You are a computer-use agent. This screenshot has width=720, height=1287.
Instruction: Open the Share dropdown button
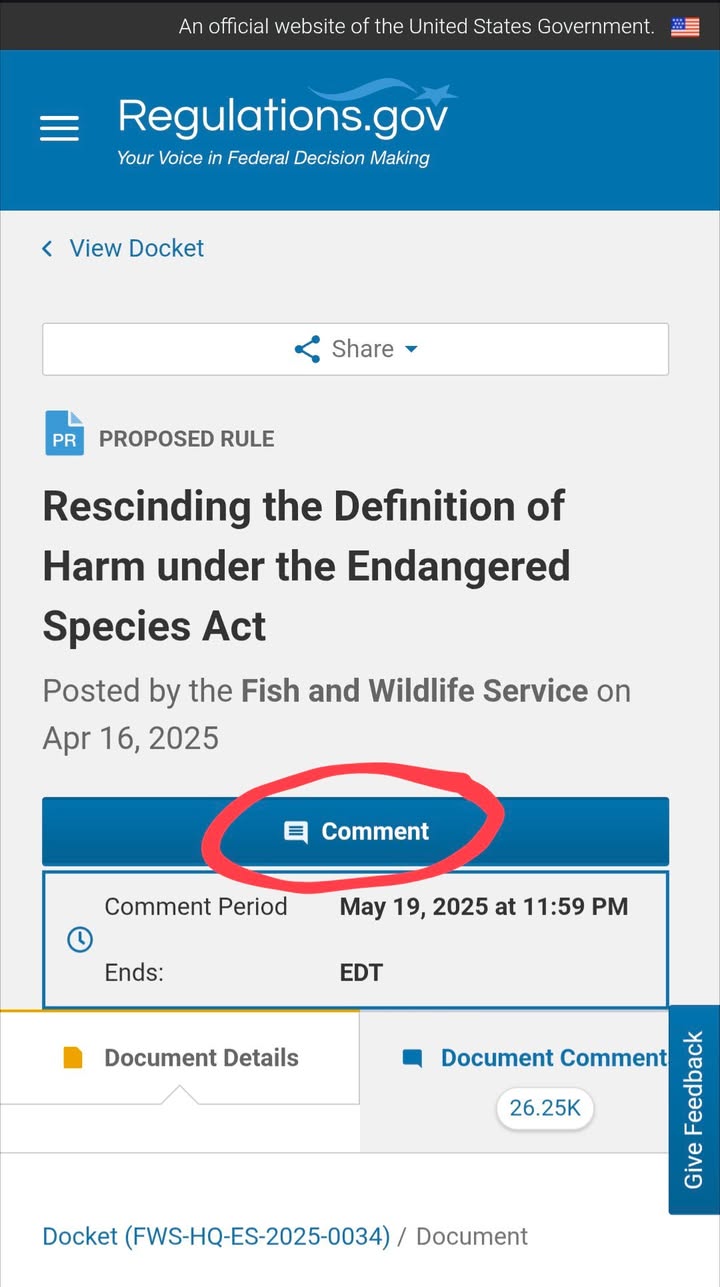click(x=355, y=349)
